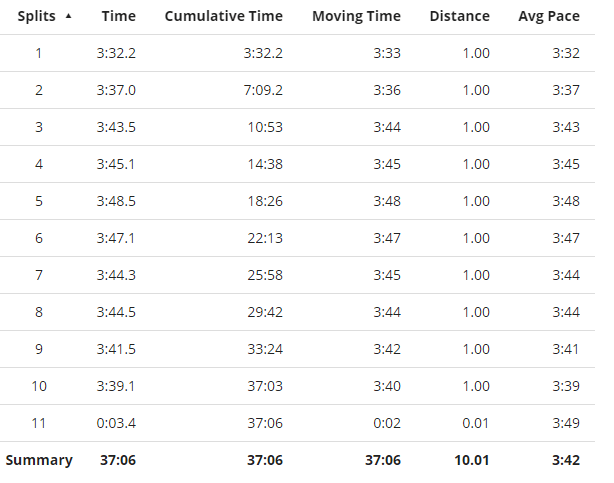Image resolution: width=614 pixels, height=483 pixels.
Task: Select split number 11 in Splits column
Action: [39, 423]
